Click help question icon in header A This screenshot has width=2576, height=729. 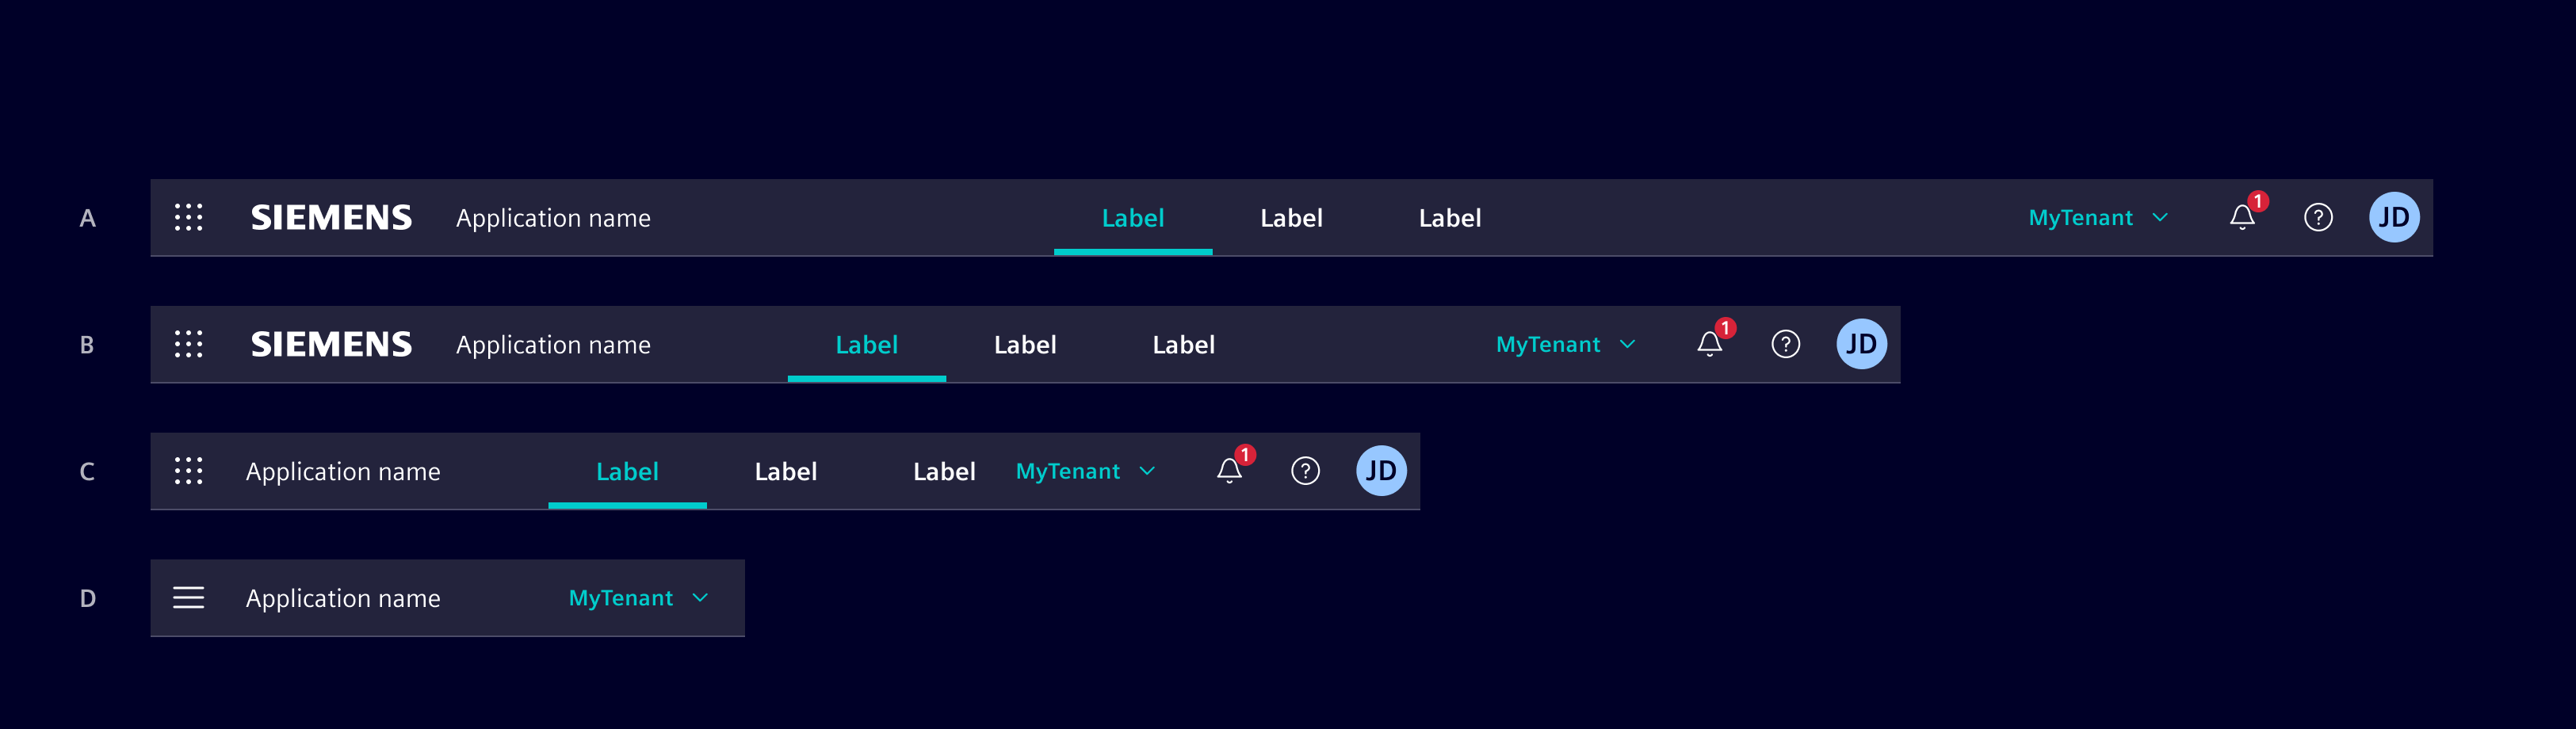(x=2318, y=217)
